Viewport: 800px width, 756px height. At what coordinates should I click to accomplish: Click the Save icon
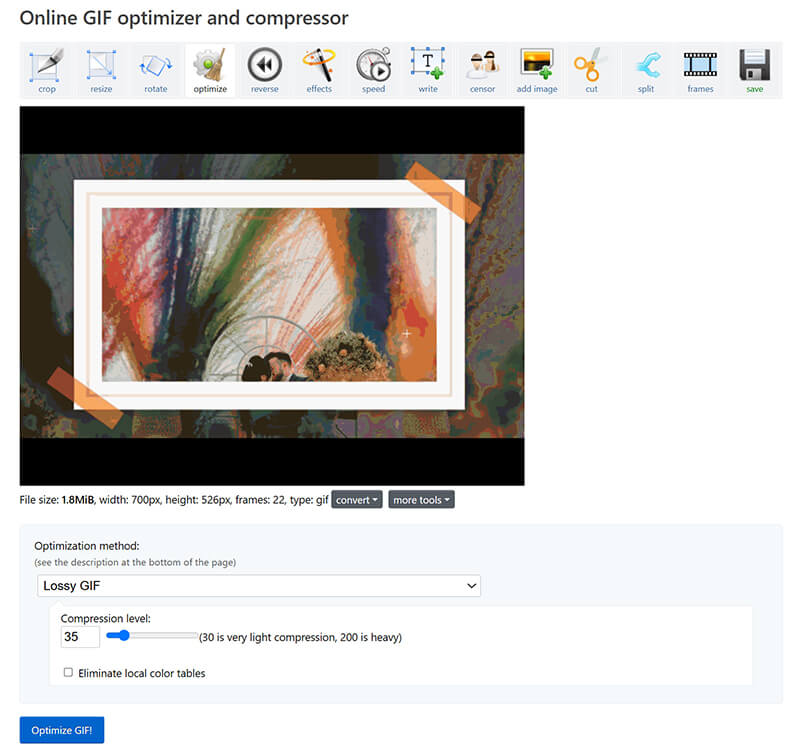754,68
